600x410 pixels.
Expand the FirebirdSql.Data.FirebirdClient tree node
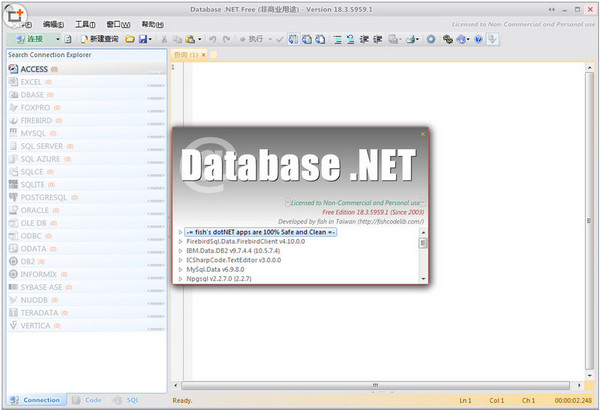point(180,241)
